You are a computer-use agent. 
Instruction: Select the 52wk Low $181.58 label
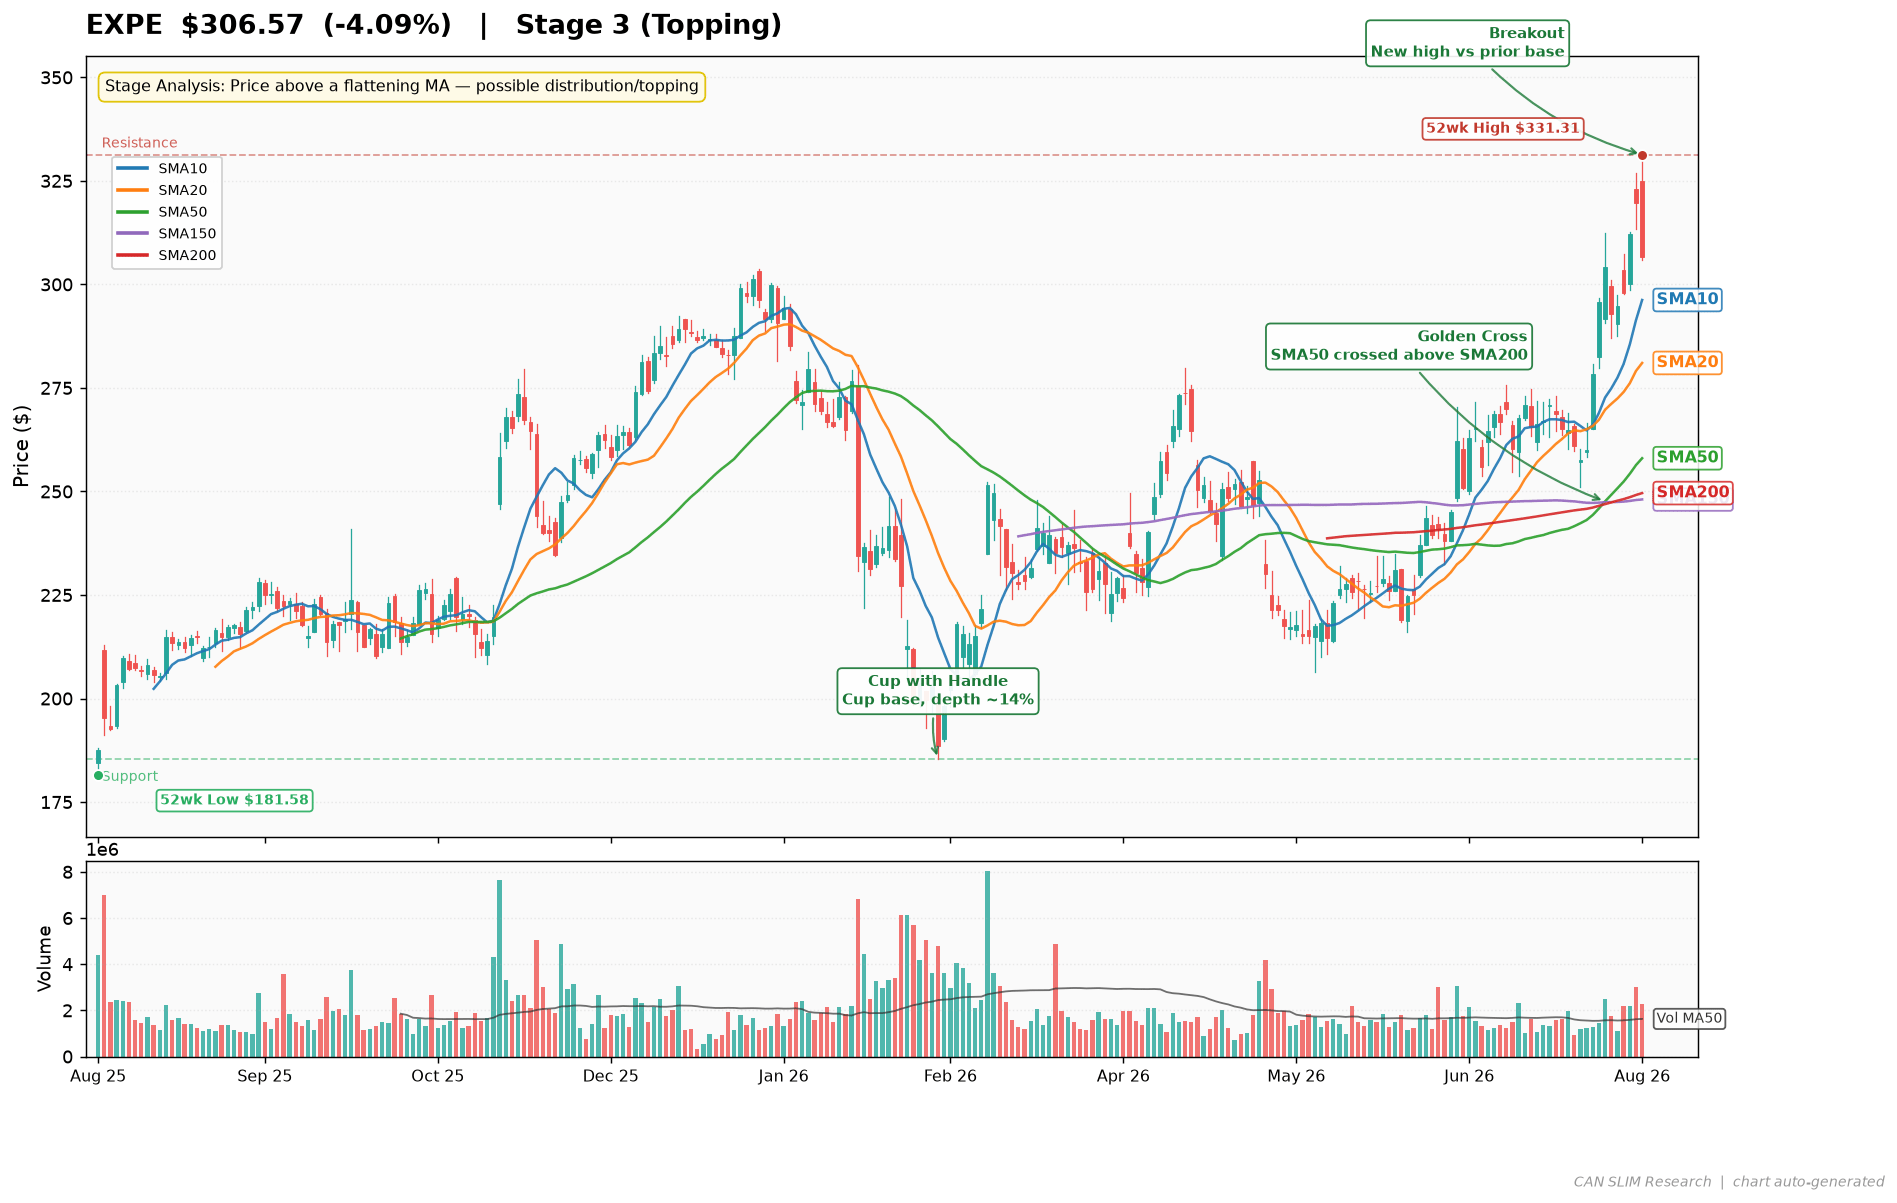[235, 800]
